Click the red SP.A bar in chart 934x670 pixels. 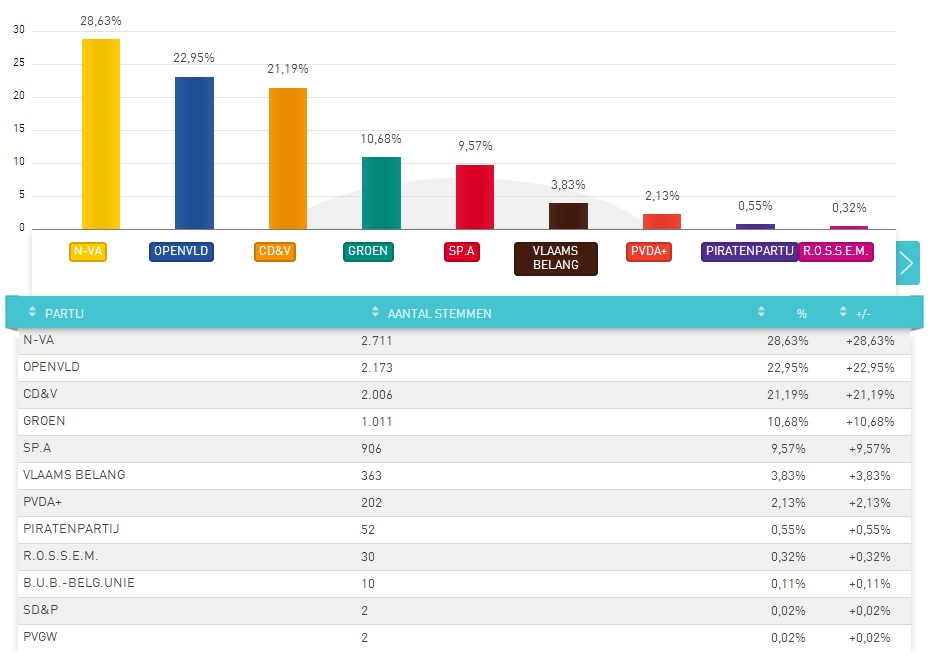pos(475,197)
